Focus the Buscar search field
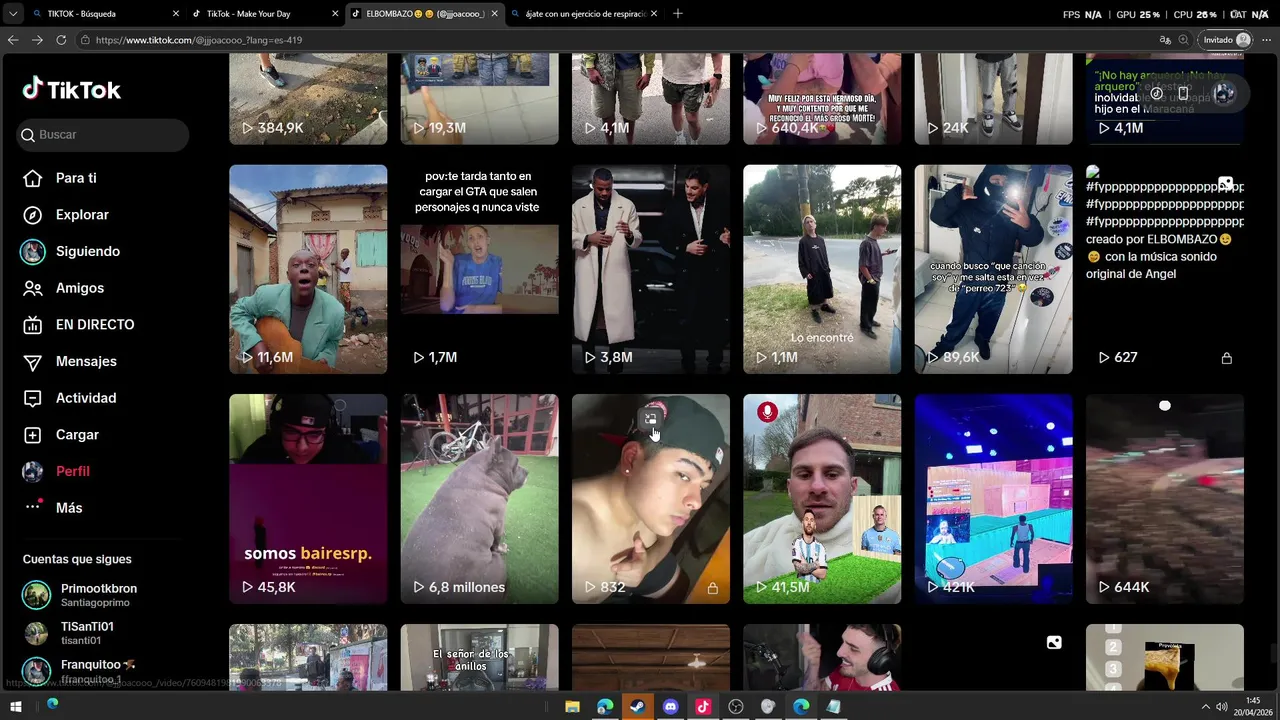Image resolution: width=1280 pixels, height=720 pixels. point(103,135)
